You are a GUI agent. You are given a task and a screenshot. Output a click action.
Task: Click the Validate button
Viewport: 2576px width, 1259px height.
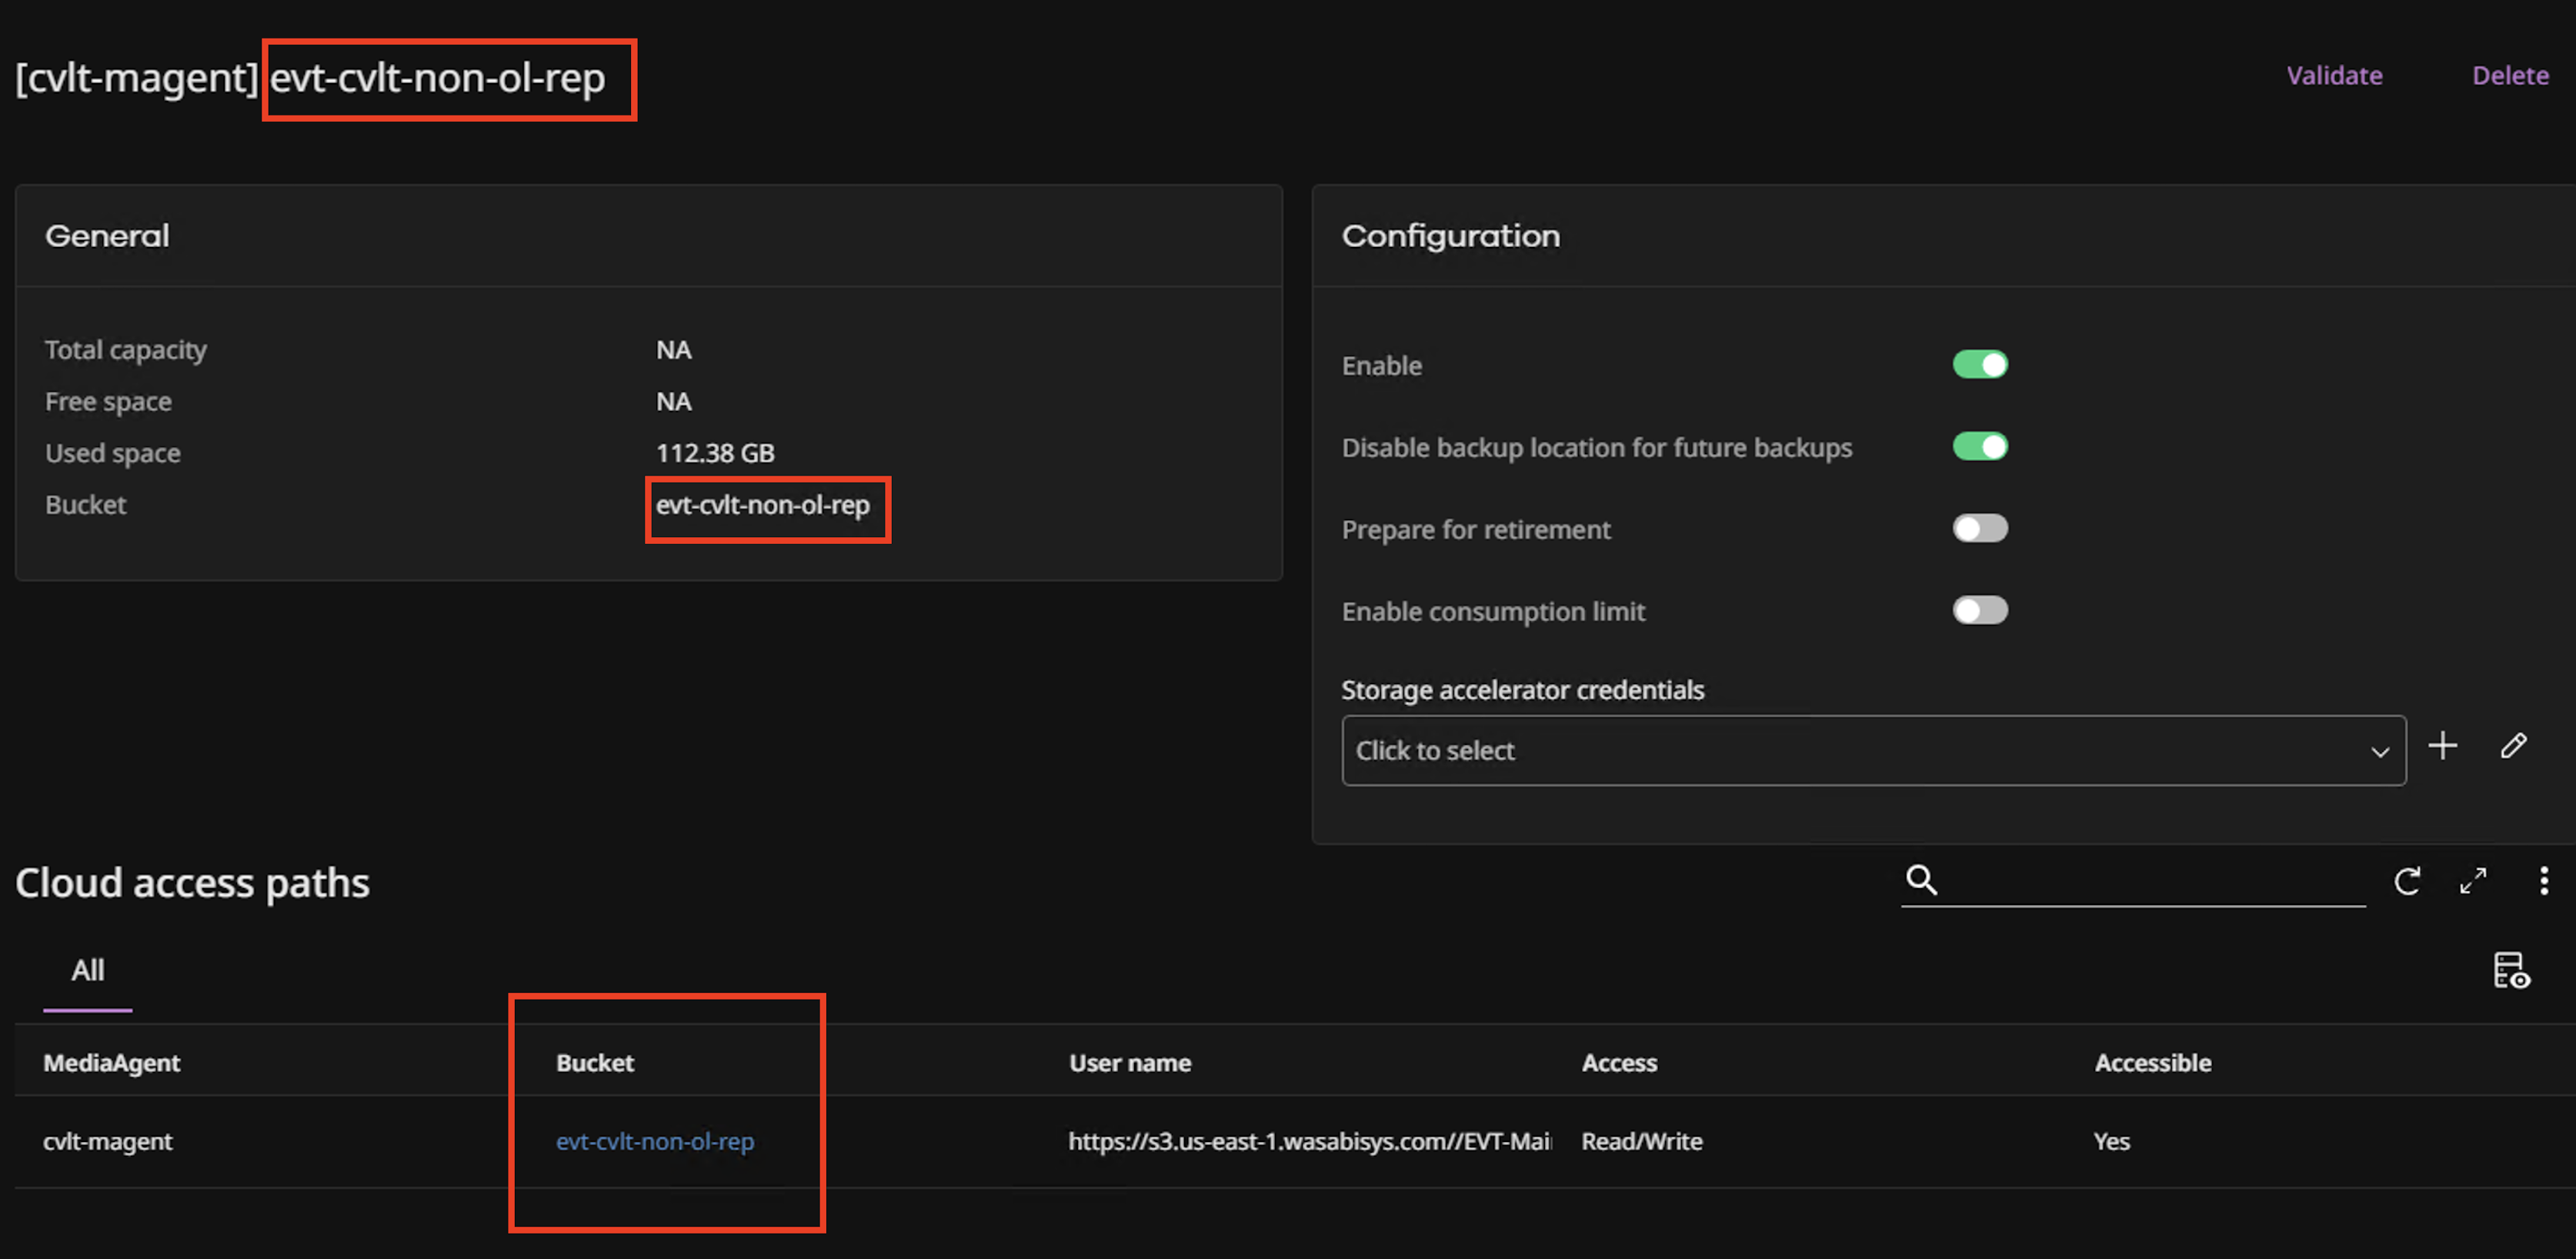[x=2334, y=76]
